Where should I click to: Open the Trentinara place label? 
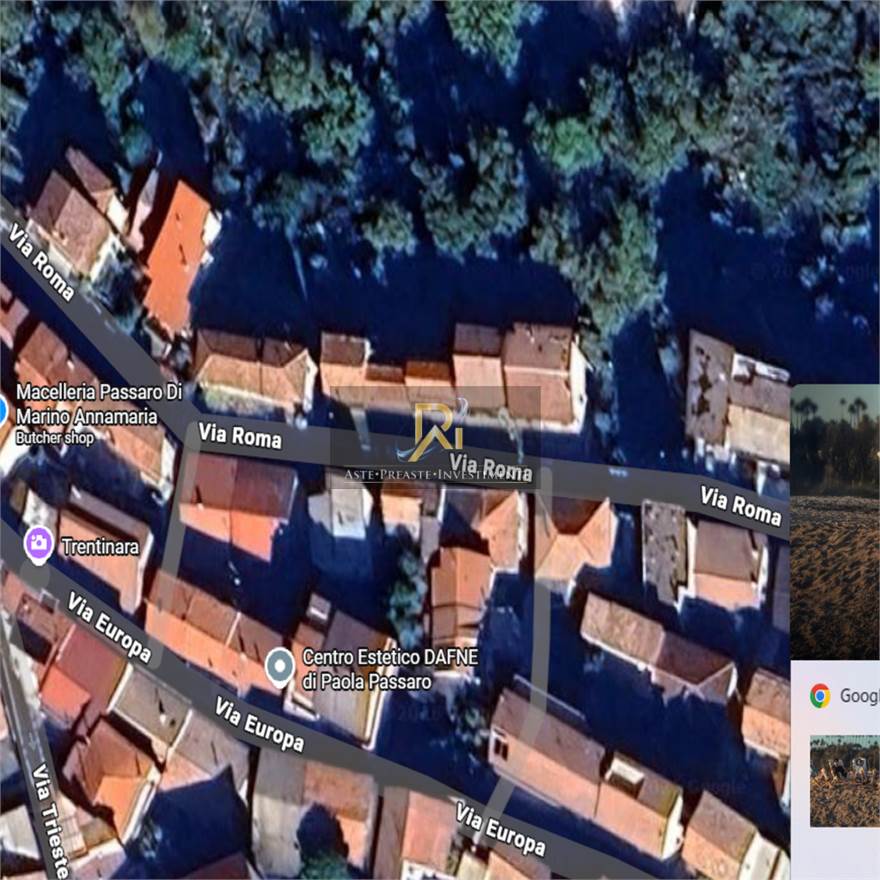[100, 547]
